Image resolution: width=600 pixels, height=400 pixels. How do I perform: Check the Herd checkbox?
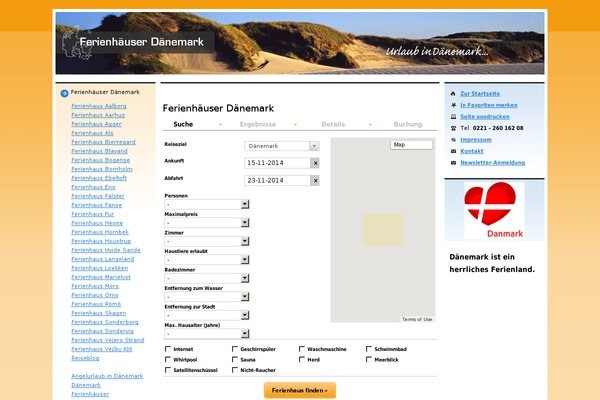point(302,359)
